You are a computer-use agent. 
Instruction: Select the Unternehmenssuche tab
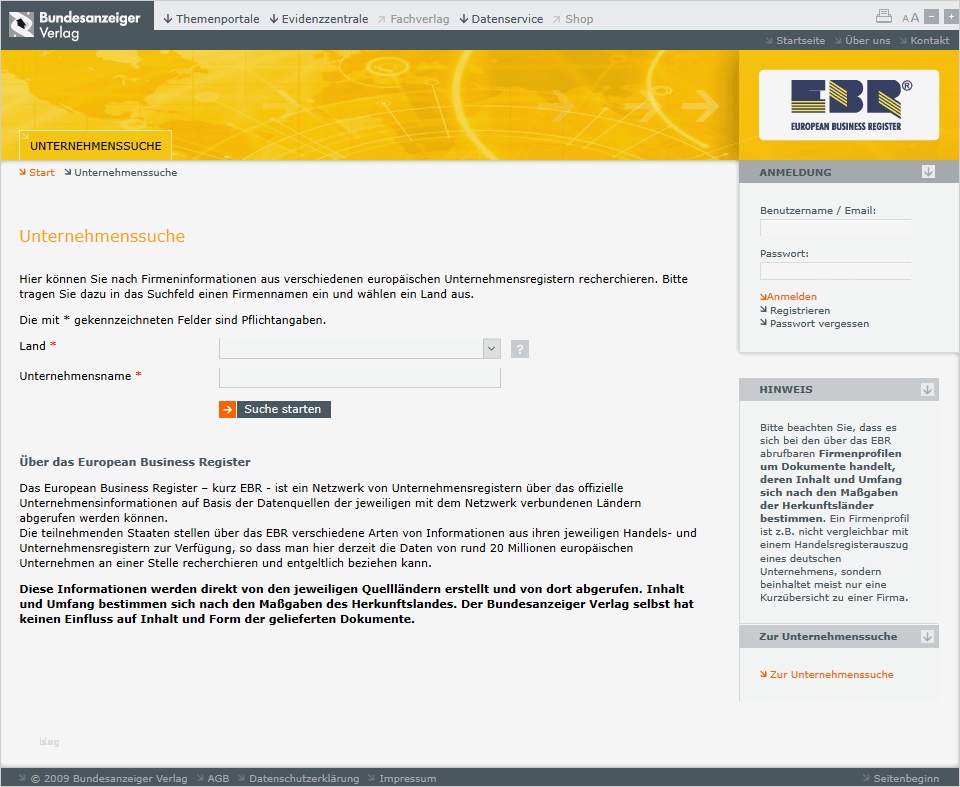(x=96, y=146)
